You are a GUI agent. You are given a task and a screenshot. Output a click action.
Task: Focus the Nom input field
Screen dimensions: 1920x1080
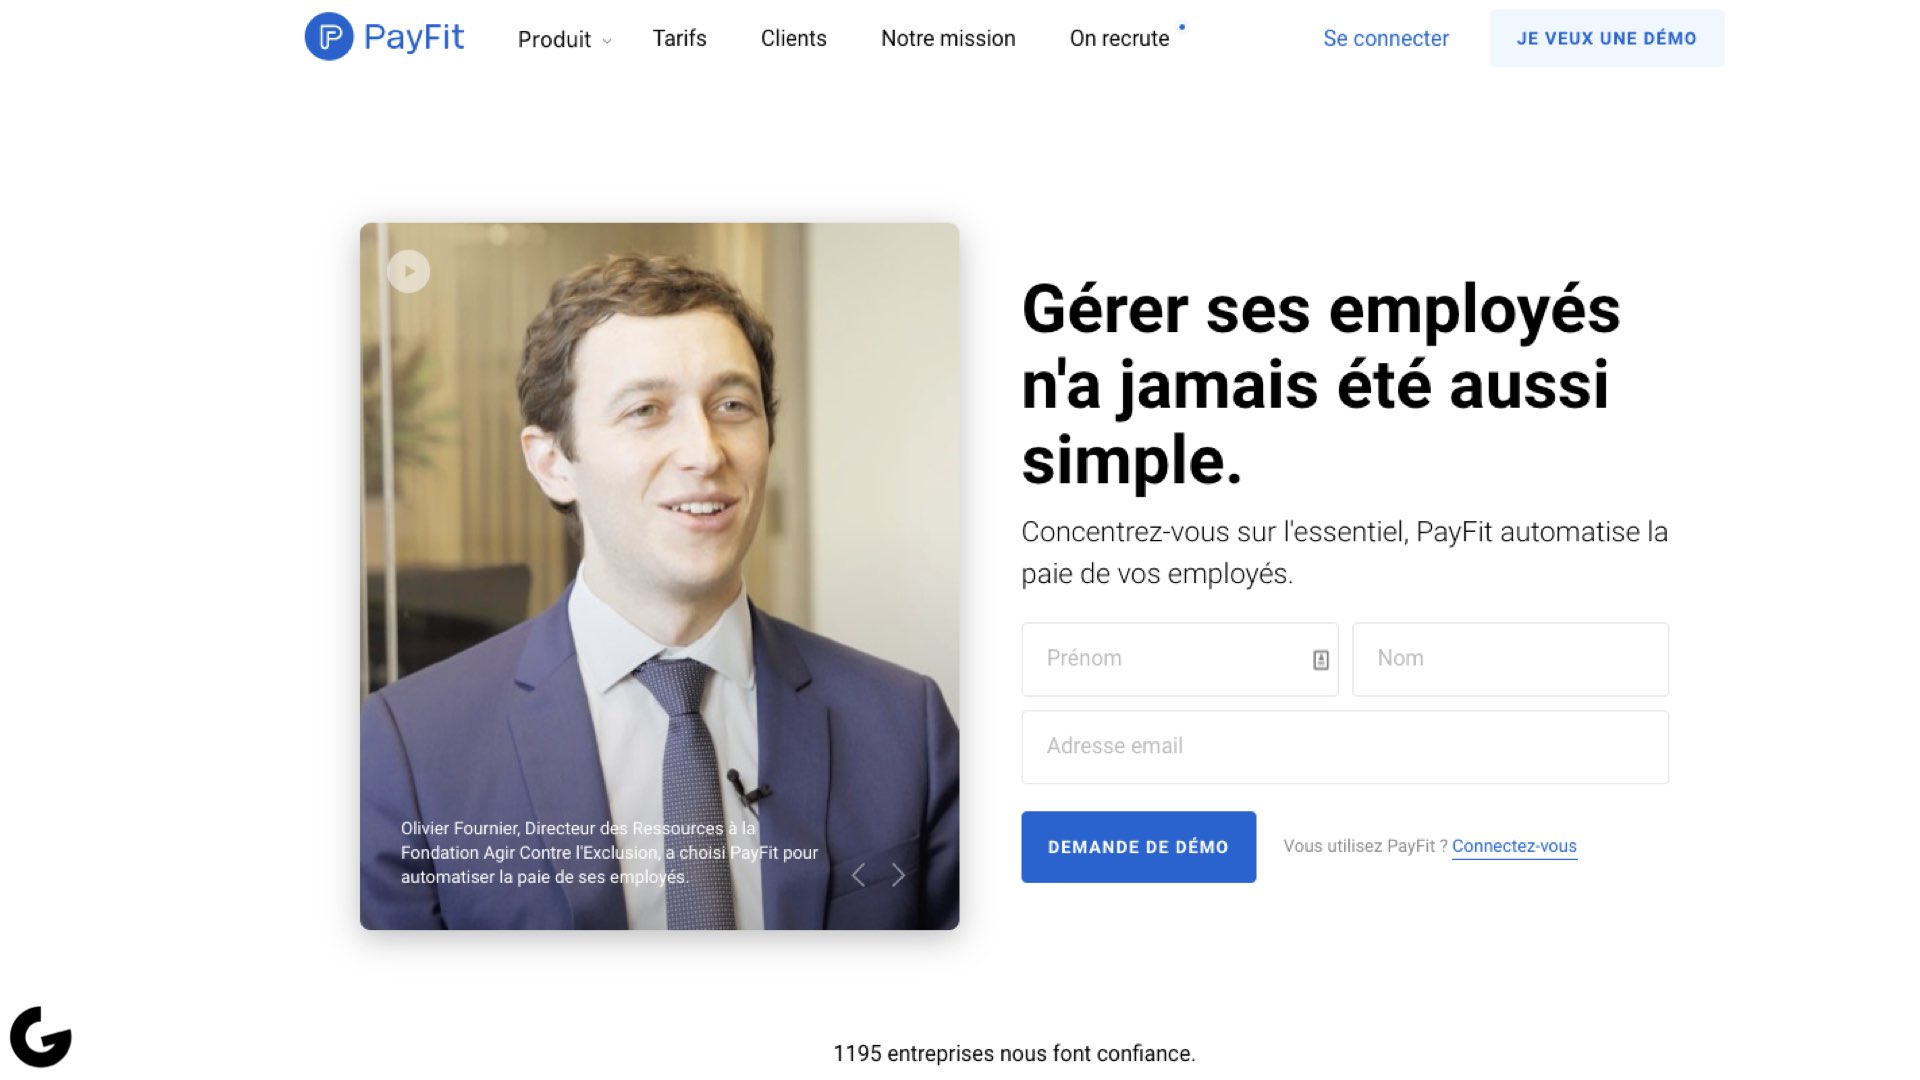1510,659
